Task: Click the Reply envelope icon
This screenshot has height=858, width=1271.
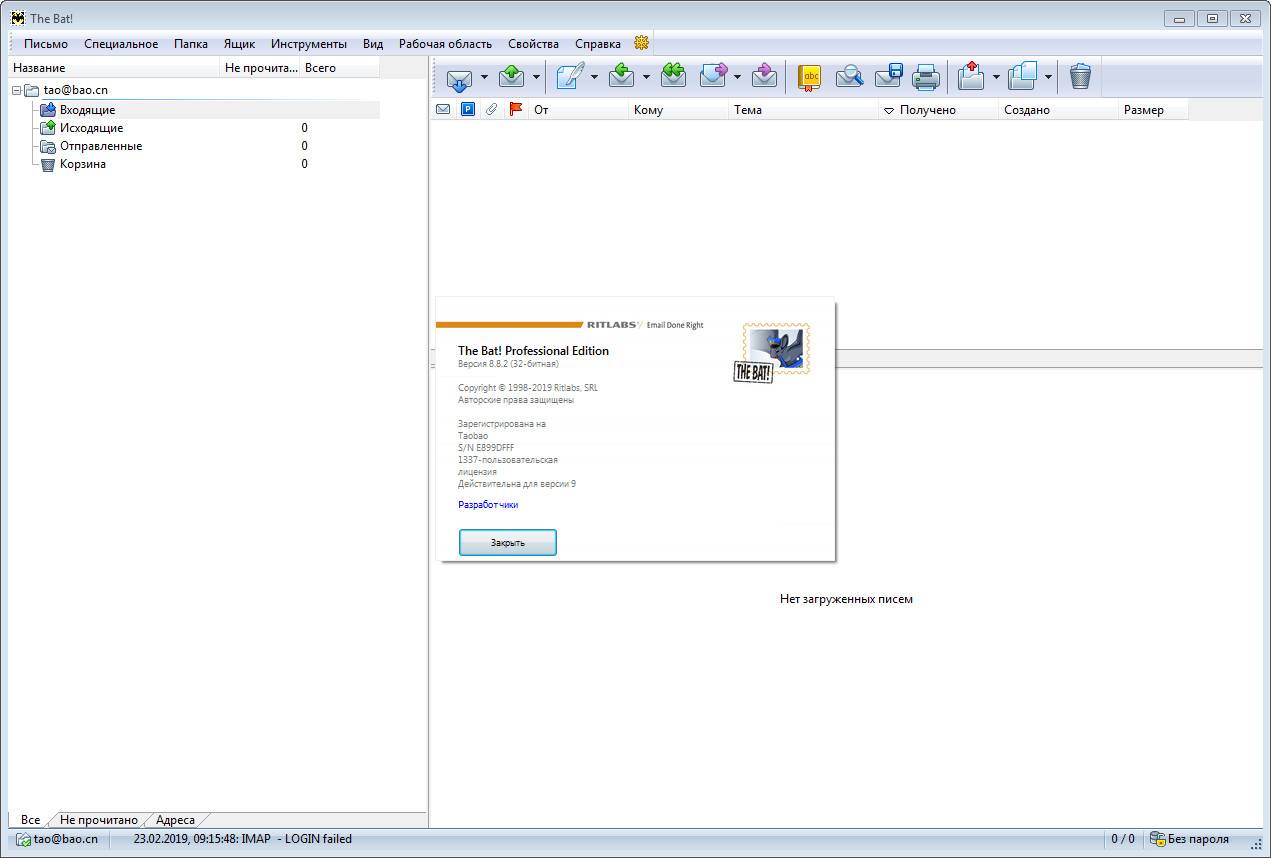Action: [621, 77]
